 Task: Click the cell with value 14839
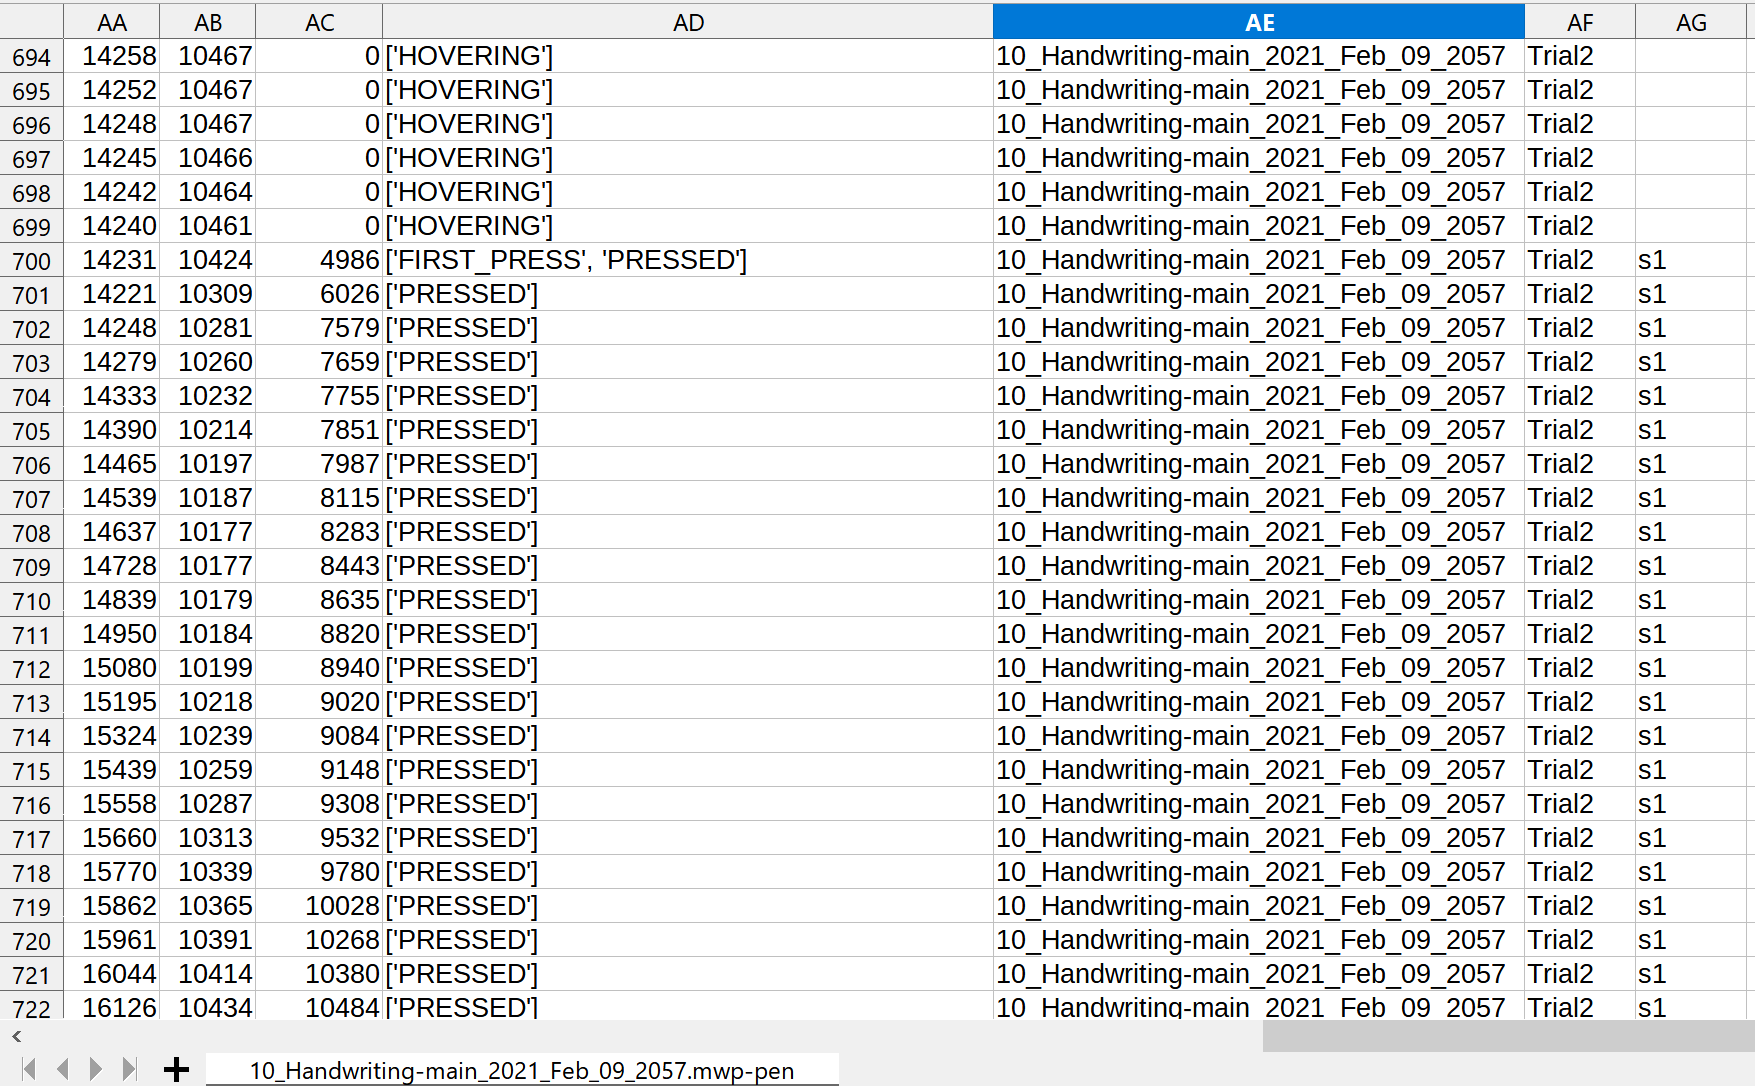(112, 600)
